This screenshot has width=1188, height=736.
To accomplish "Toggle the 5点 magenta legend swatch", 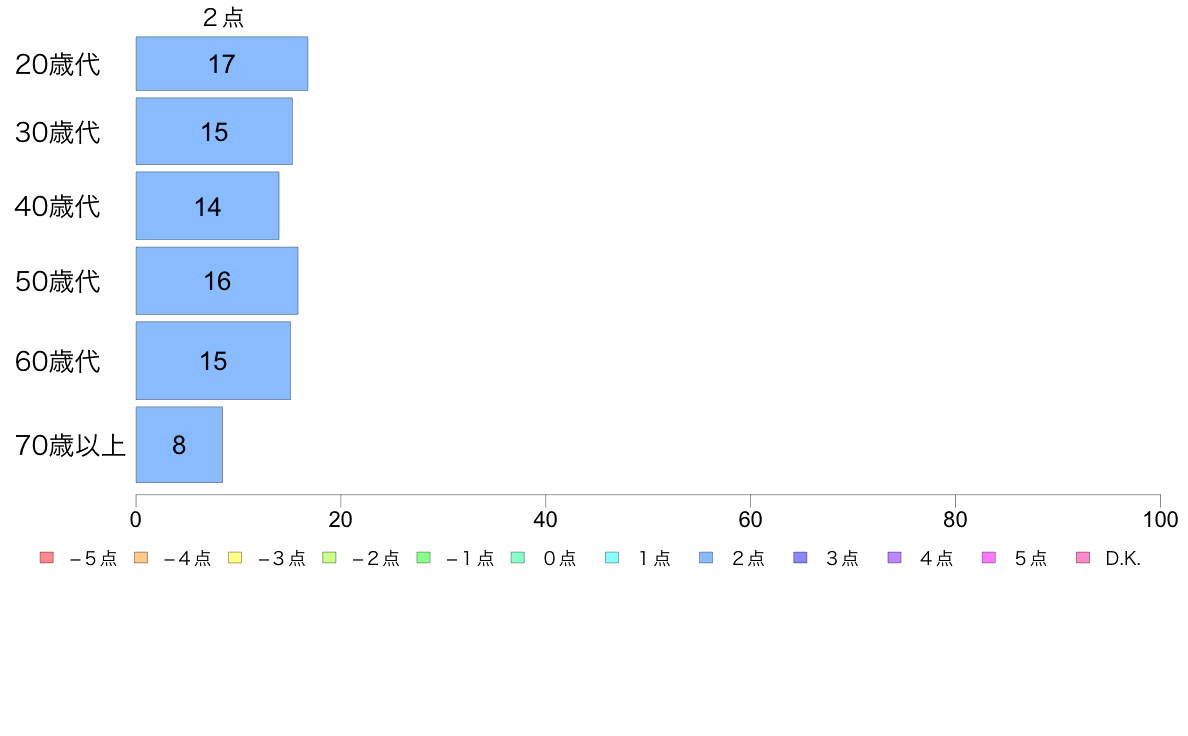I will pos(989,558).
